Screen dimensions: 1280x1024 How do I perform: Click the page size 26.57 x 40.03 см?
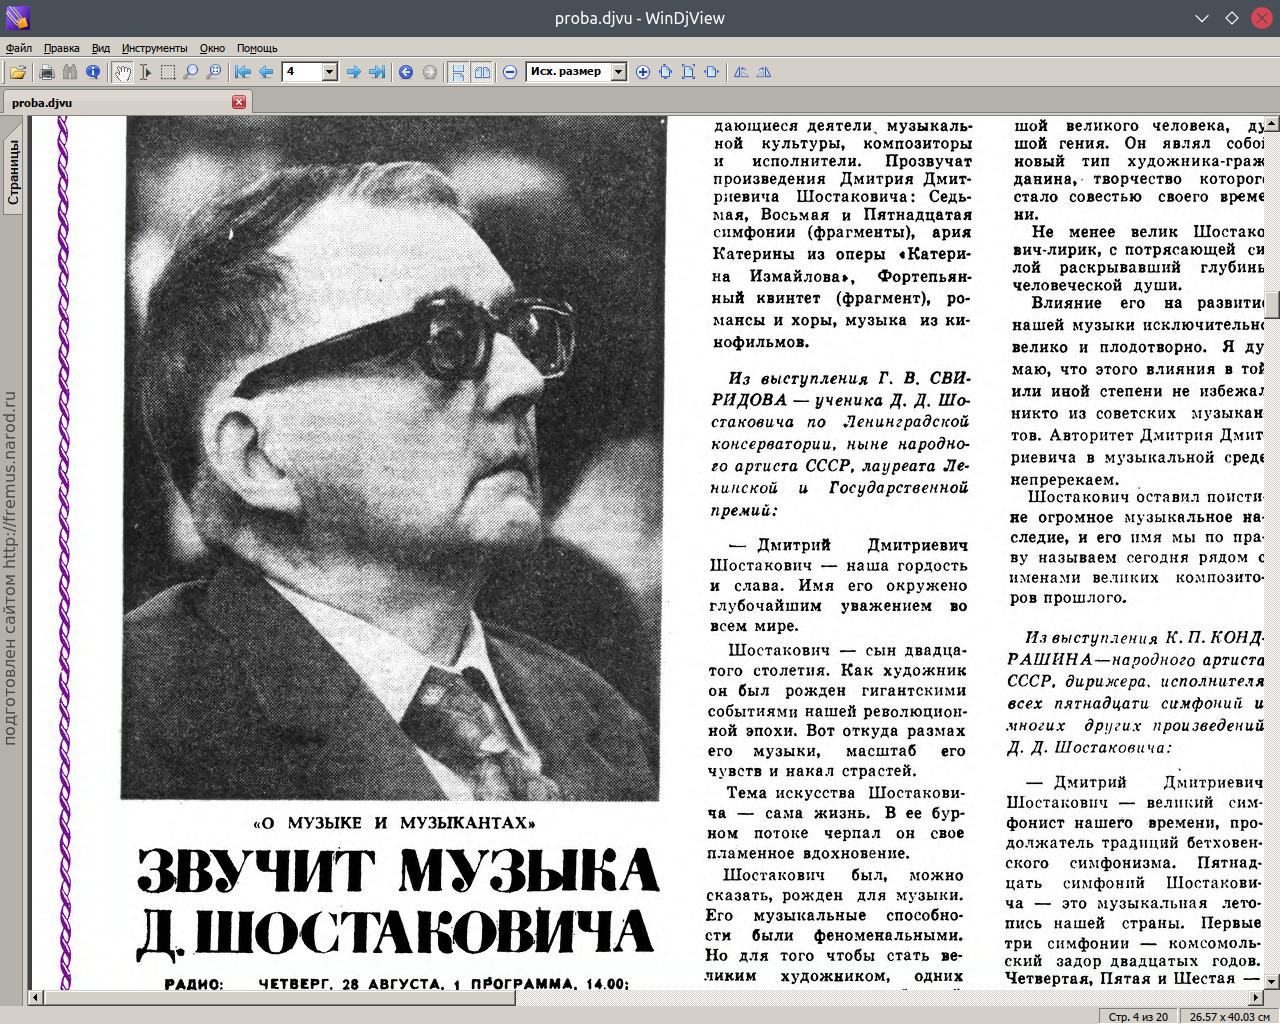pyautogui.click(x=1229, y=1016)
